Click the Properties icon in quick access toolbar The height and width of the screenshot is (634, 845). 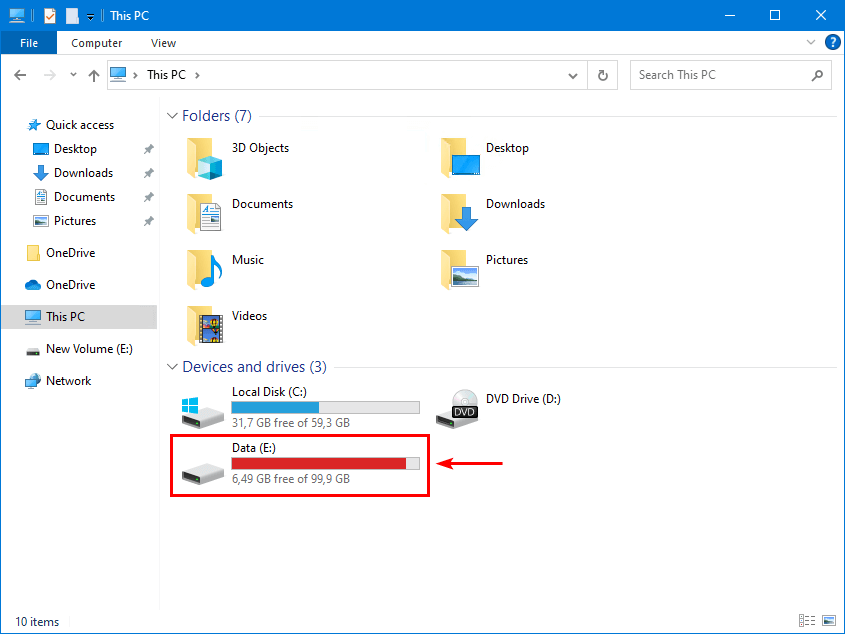50,16
